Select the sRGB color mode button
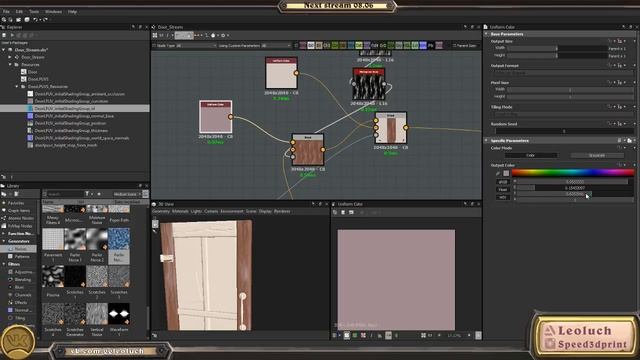The image size is (640, 360). pyautogui.click(x=502, y=182)
